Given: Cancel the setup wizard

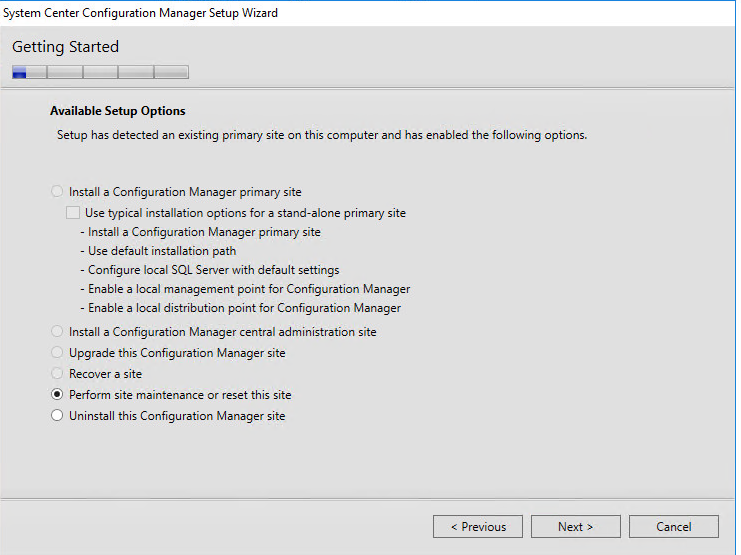Looking at the screenshot, I should pos(674,527).
